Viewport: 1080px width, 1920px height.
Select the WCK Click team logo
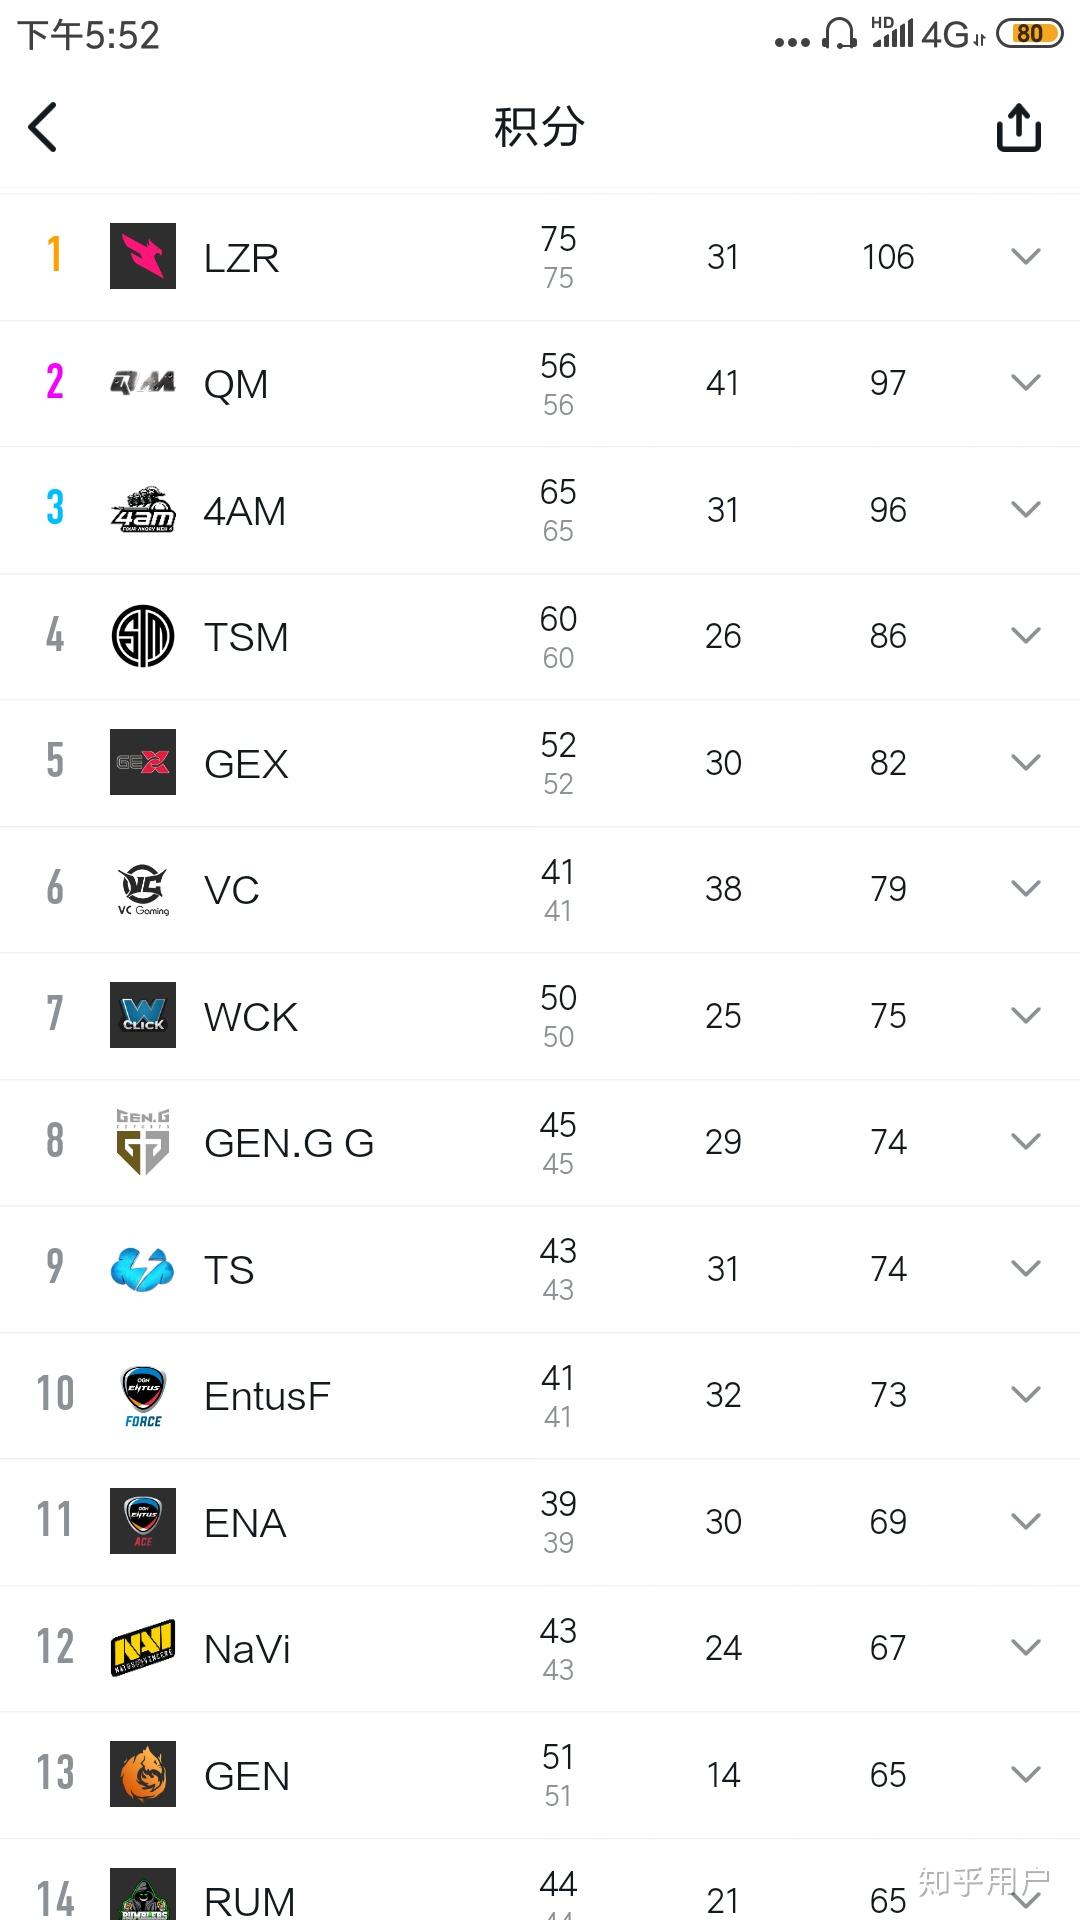point(141,1015)
